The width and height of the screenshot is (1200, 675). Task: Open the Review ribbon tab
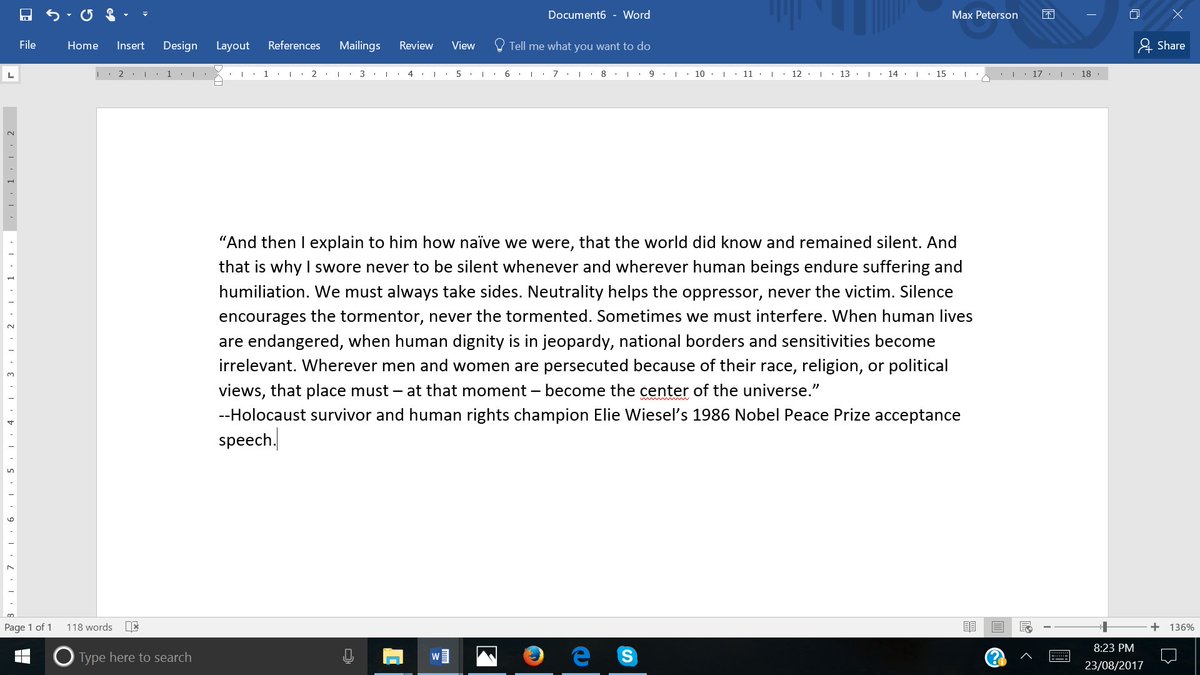pos(416,45)
